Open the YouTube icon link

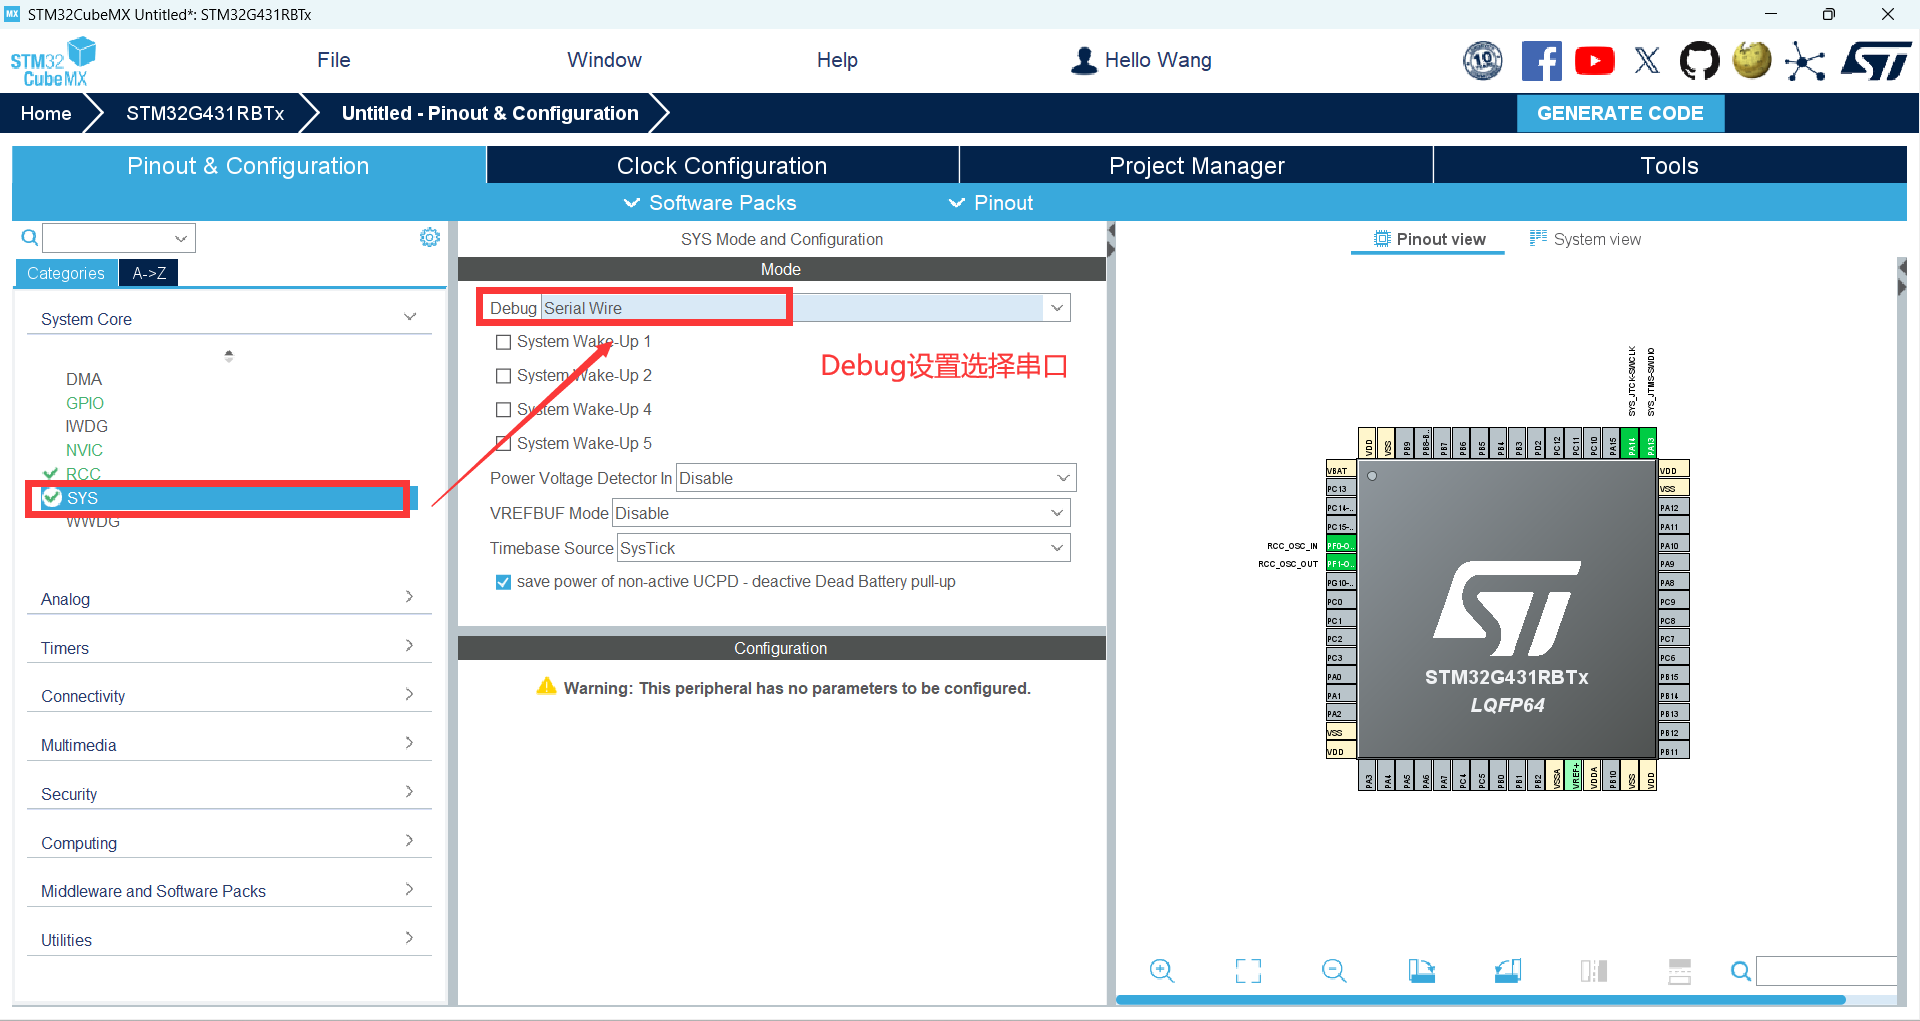[x=1595, y=61]
